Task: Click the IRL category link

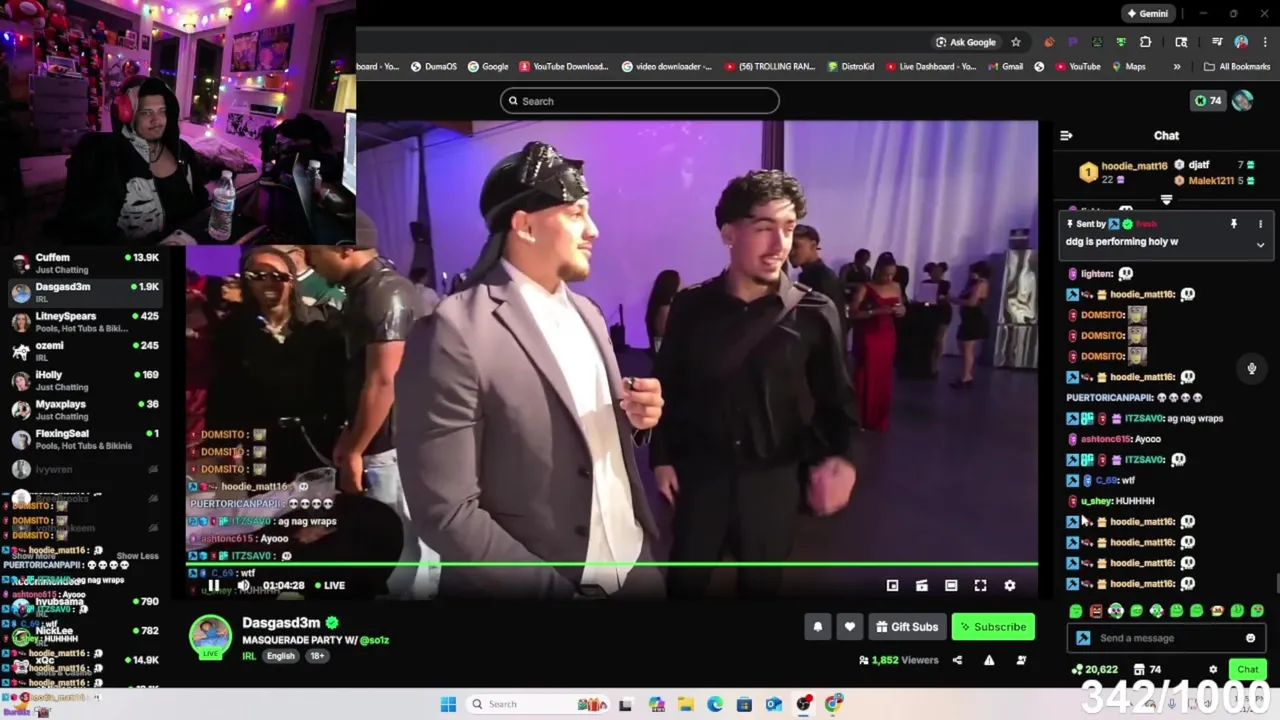Action: coord(249,656)
